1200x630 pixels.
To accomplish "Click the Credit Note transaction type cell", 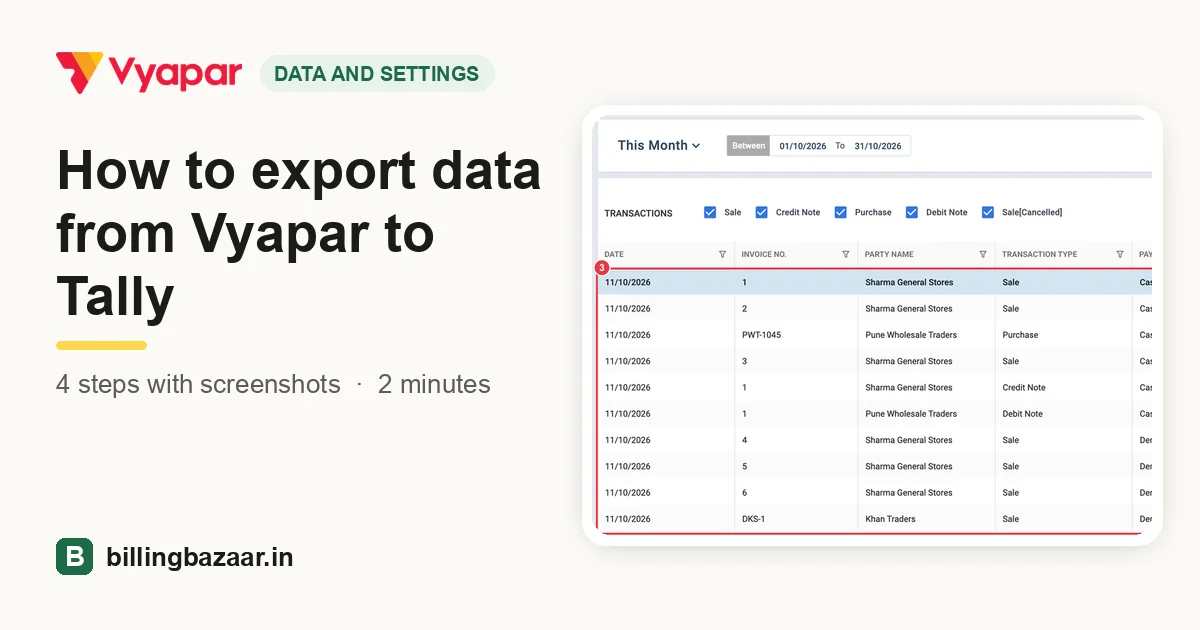I will point(1024,387).
